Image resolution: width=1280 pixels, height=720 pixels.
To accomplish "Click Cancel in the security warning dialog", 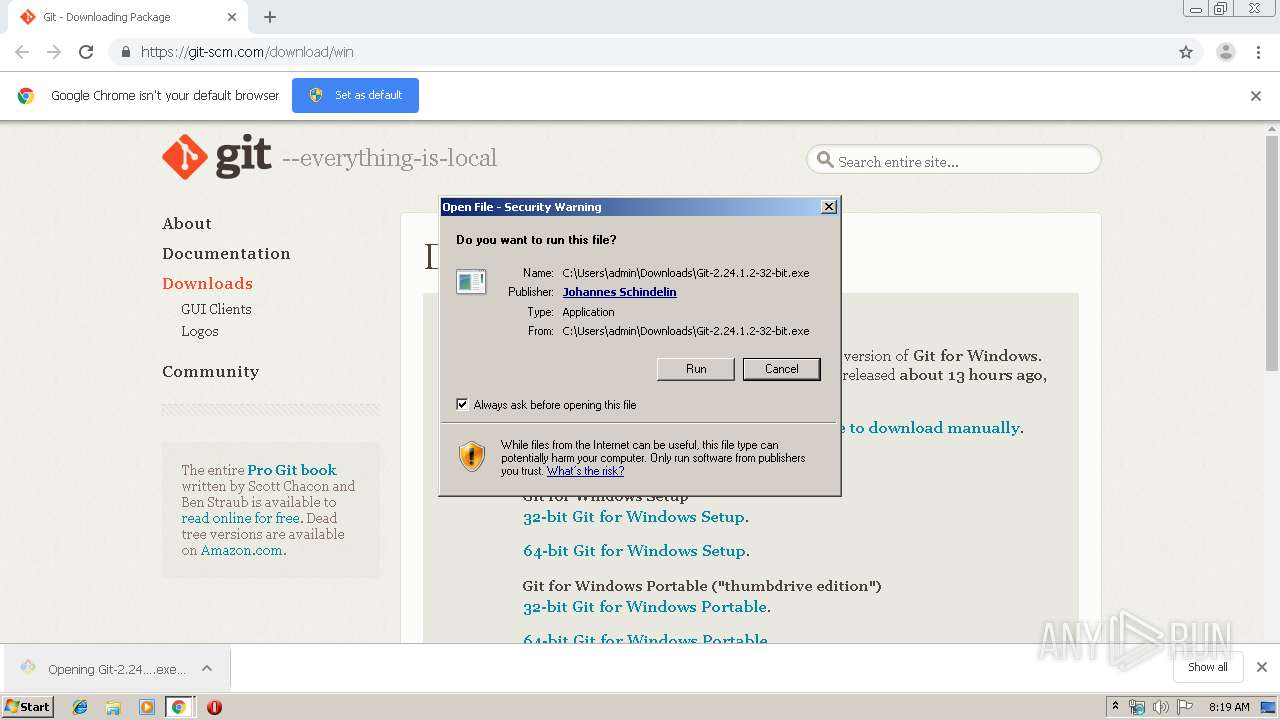I will [x=781, y=369].
